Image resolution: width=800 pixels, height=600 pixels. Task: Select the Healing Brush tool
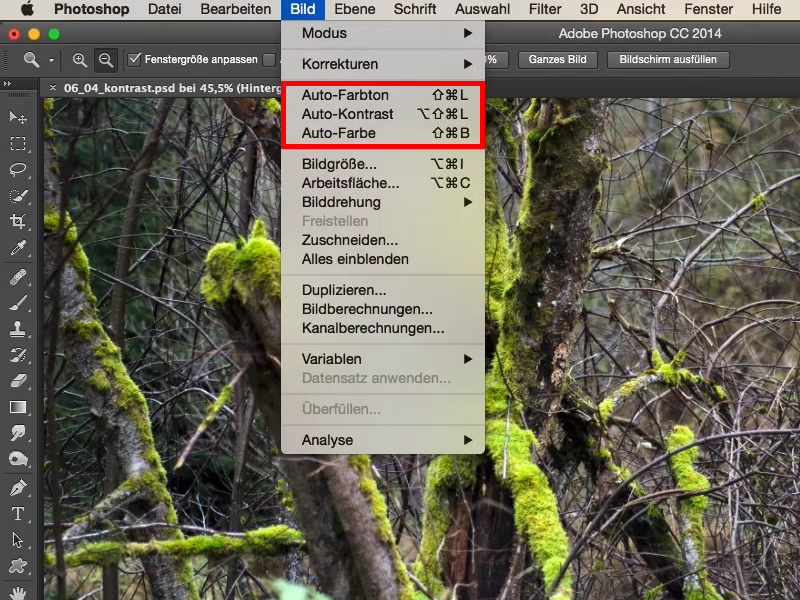click(18, 277)
